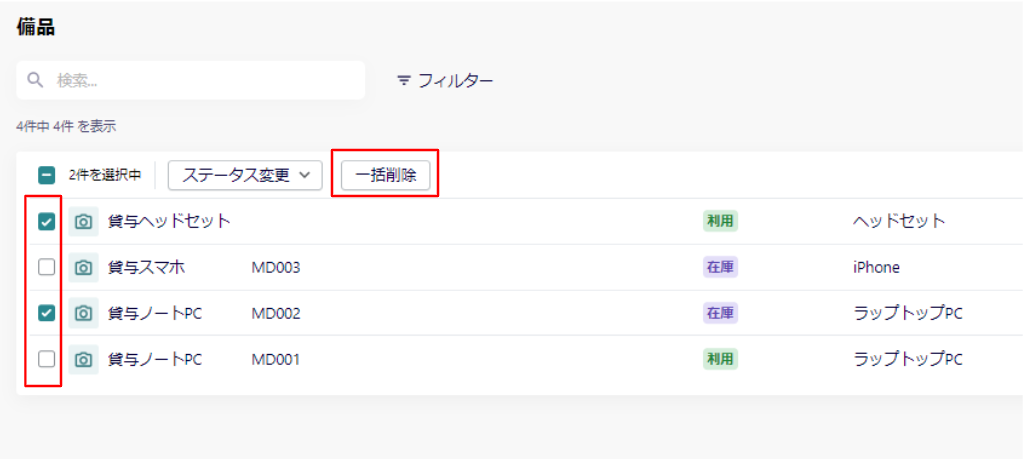The width and height of the screenshot is (1025, 459).
Task: Click camera icon for 貸与ヘッドセット row
Action: [83, 222]
